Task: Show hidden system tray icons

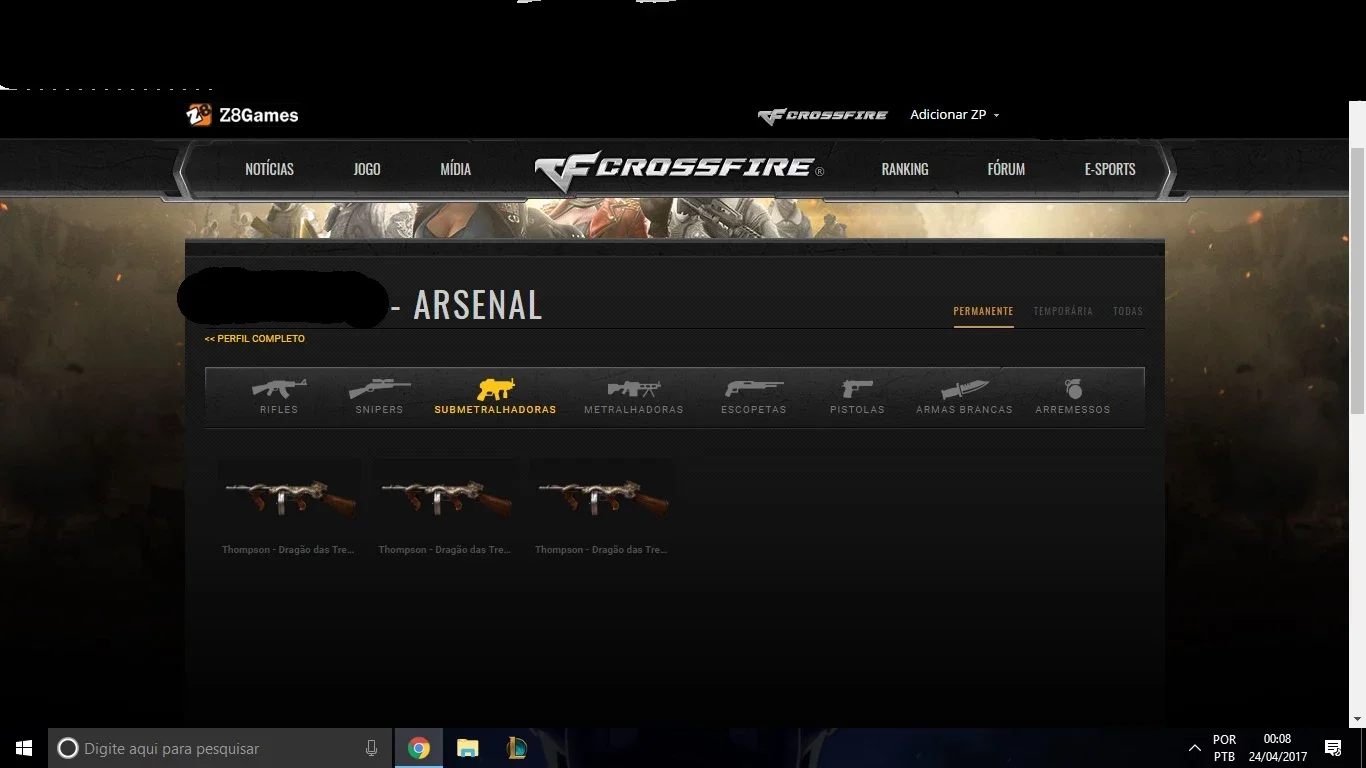Action: point(1194,748)
